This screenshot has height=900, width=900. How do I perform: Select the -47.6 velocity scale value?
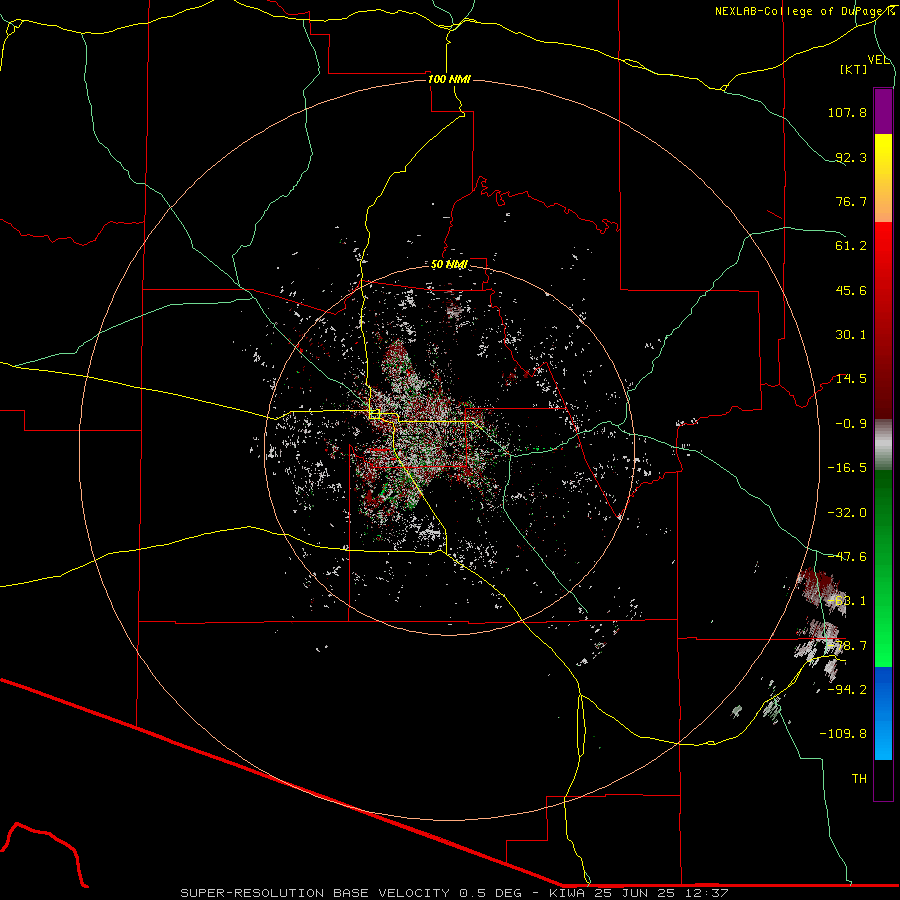pyautogui.click(x=847, y=557)
